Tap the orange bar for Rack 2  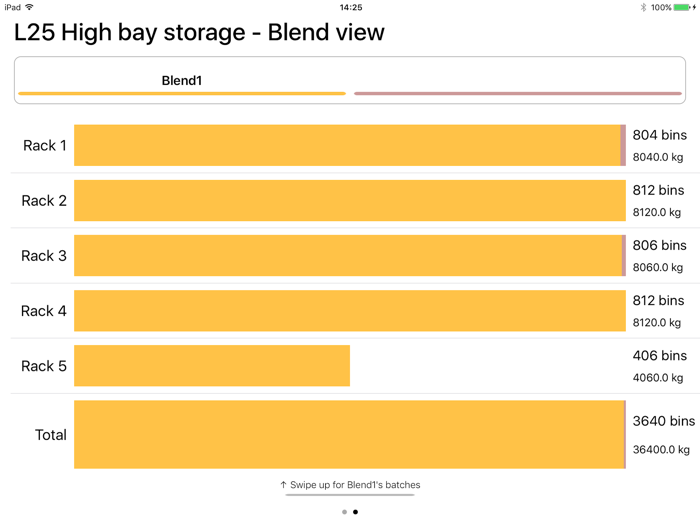pos(349,200)
